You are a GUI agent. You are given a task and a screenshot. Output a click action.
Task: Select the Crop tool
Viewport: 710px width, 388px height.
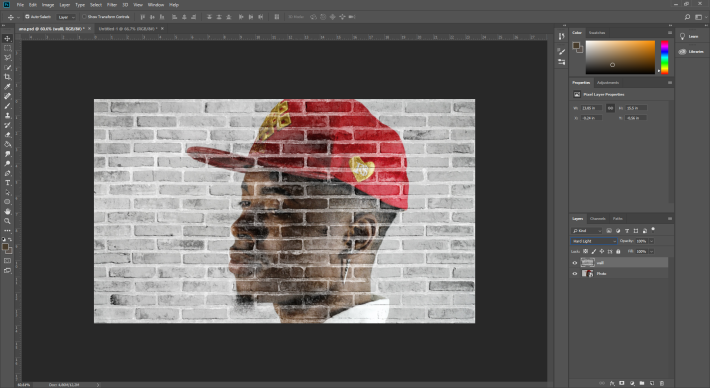(x=8, y=77)
